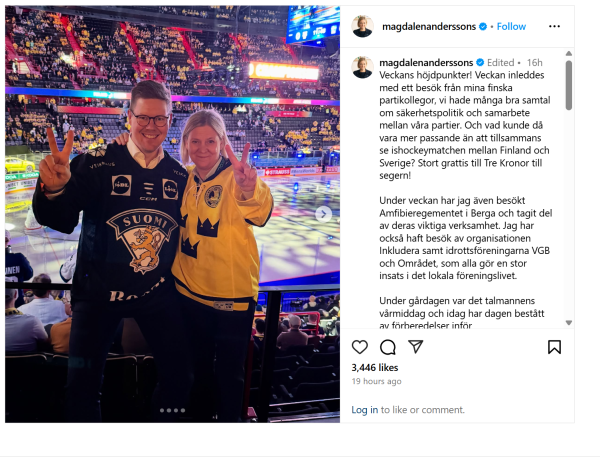600x457 pixels.
Task: View the 3,446 likes list
Action: coord(375,367)
